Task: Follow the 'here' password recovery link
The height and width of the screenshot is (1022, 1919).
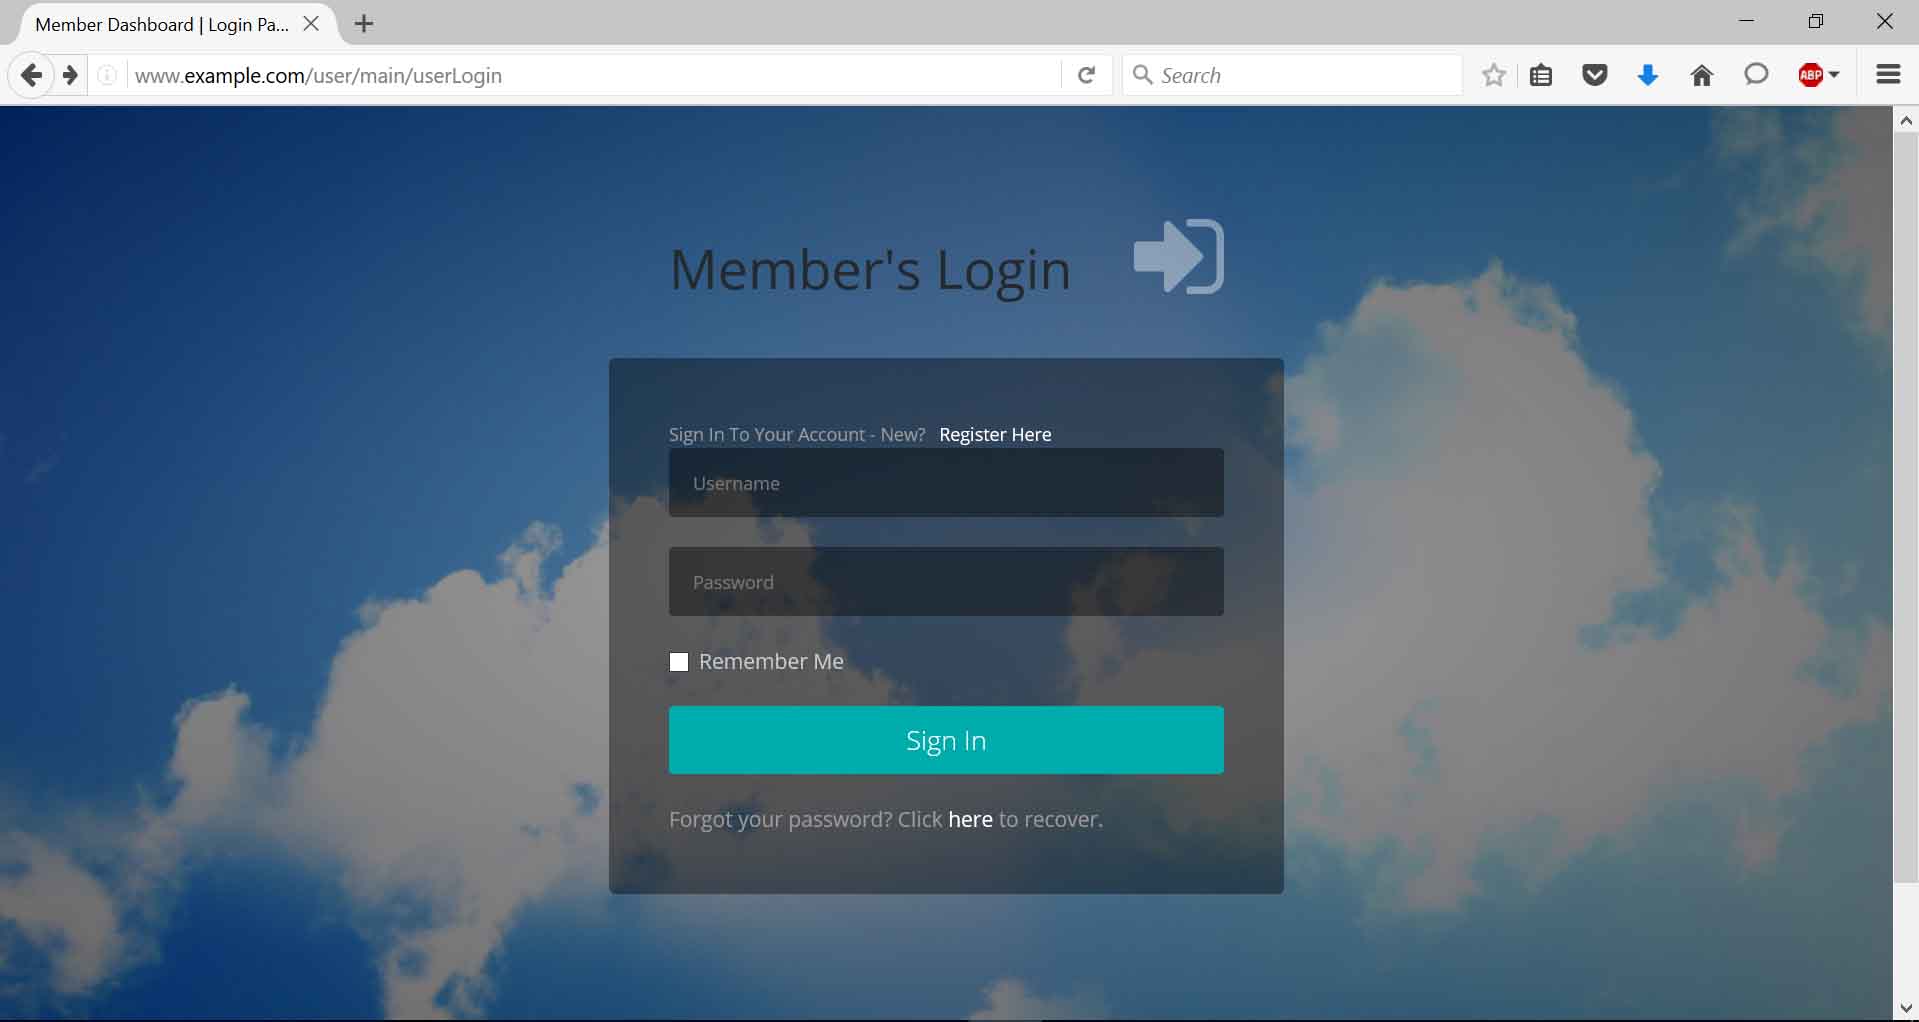Action: click(x=970, y=820)
